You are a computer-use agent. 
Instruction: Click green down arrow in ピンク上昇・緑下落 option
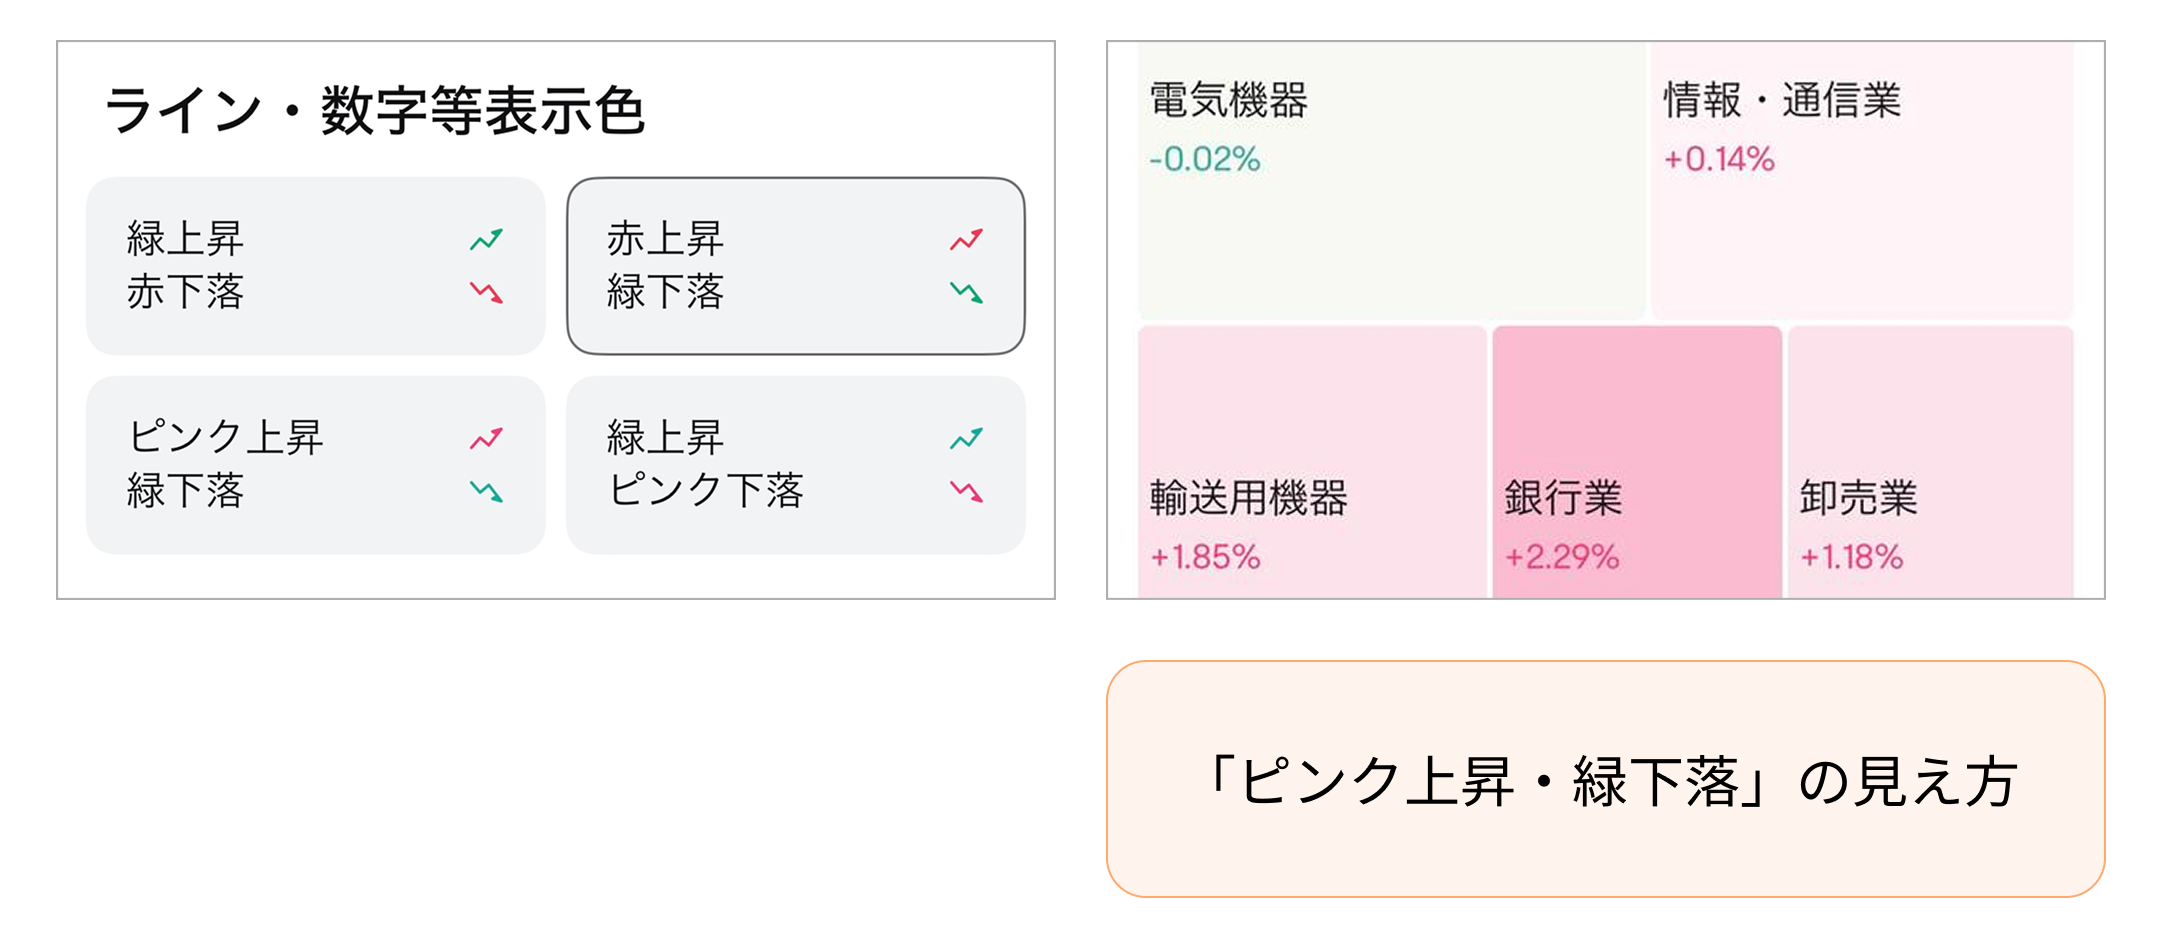click(487, 492)
